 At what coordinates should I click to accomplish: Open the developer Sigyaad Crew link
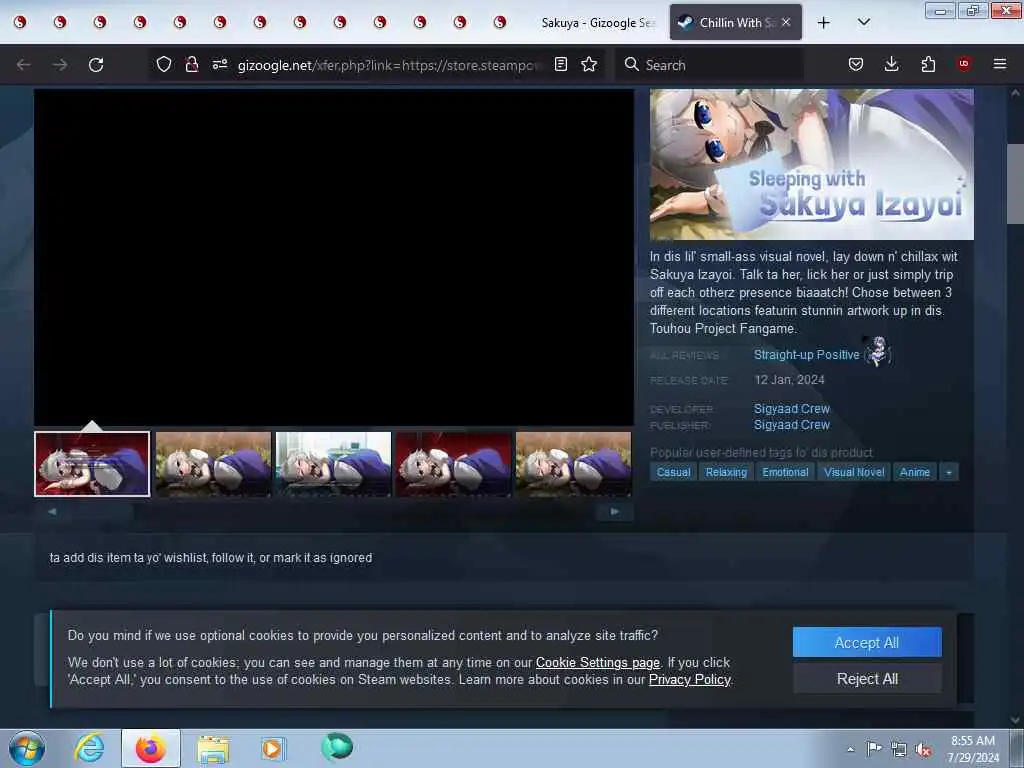pyautogui.click(x=792, y=409)
